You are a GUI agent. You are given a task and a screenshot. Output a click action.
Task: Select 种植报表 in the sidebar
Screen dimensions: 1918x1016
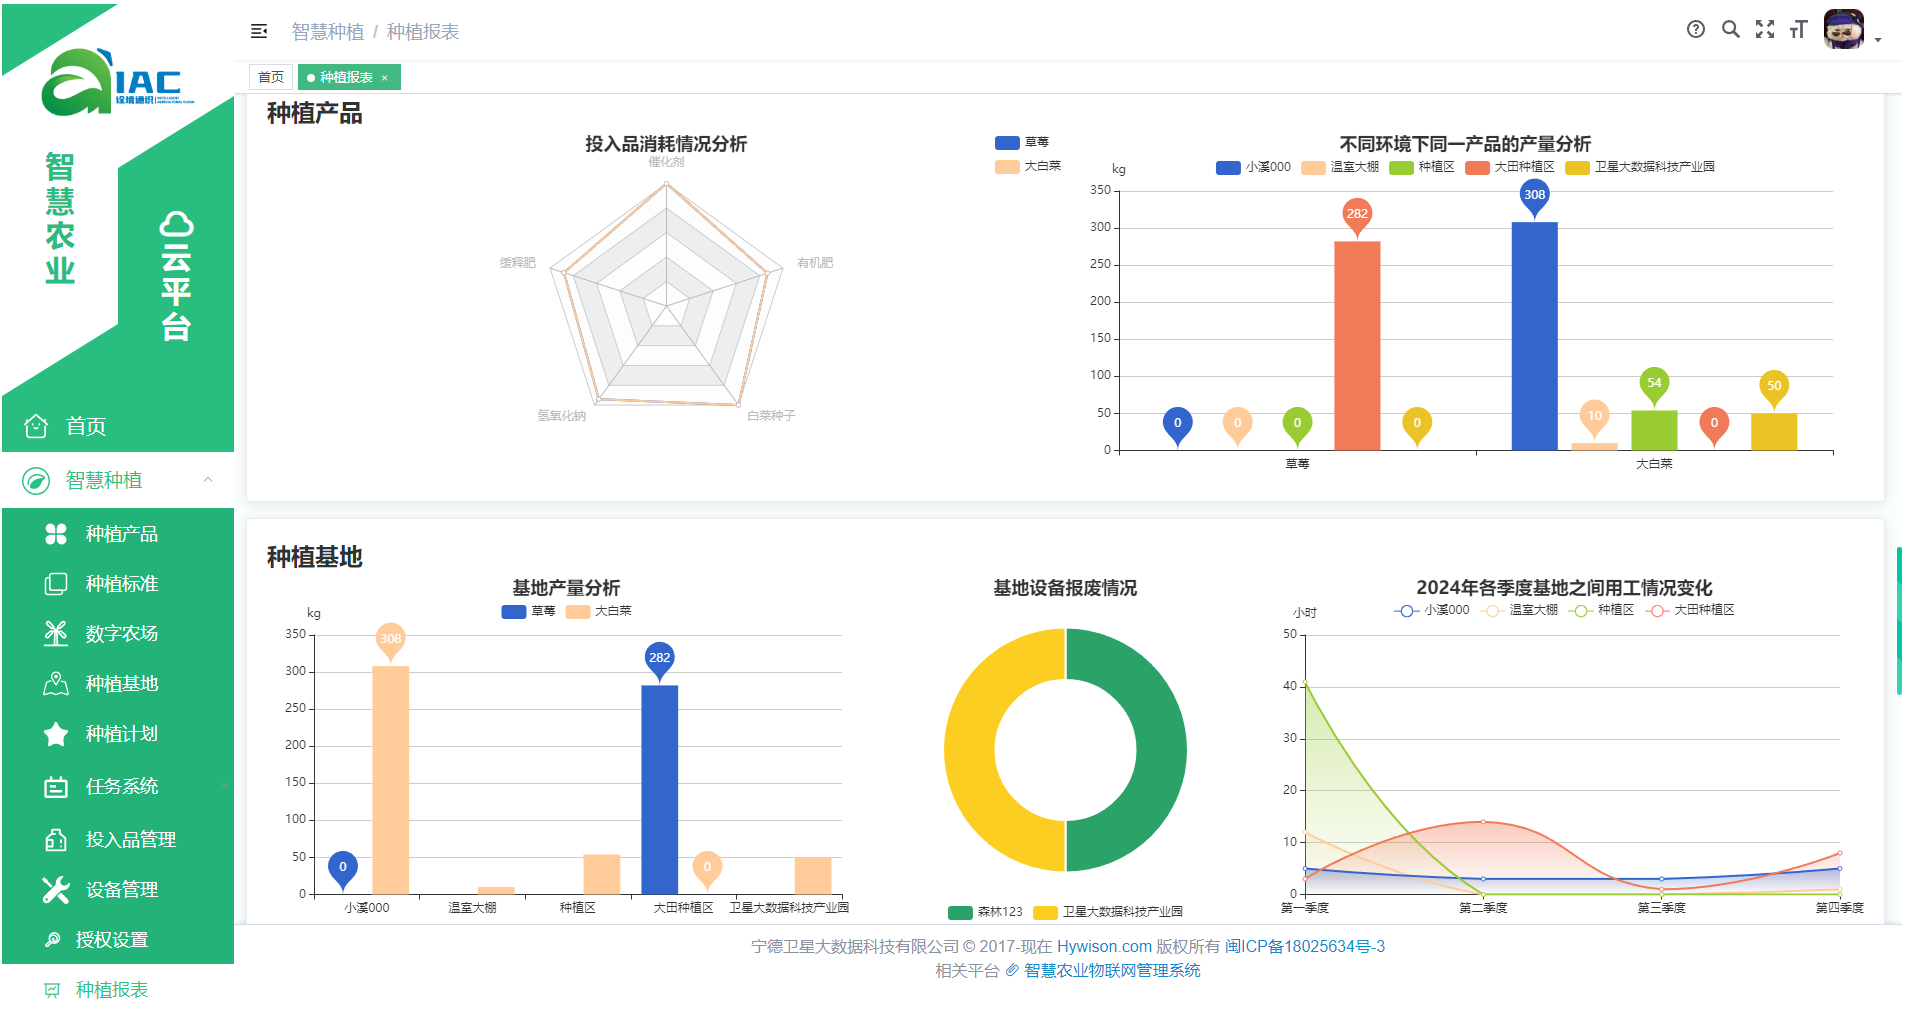coord(111,989)
